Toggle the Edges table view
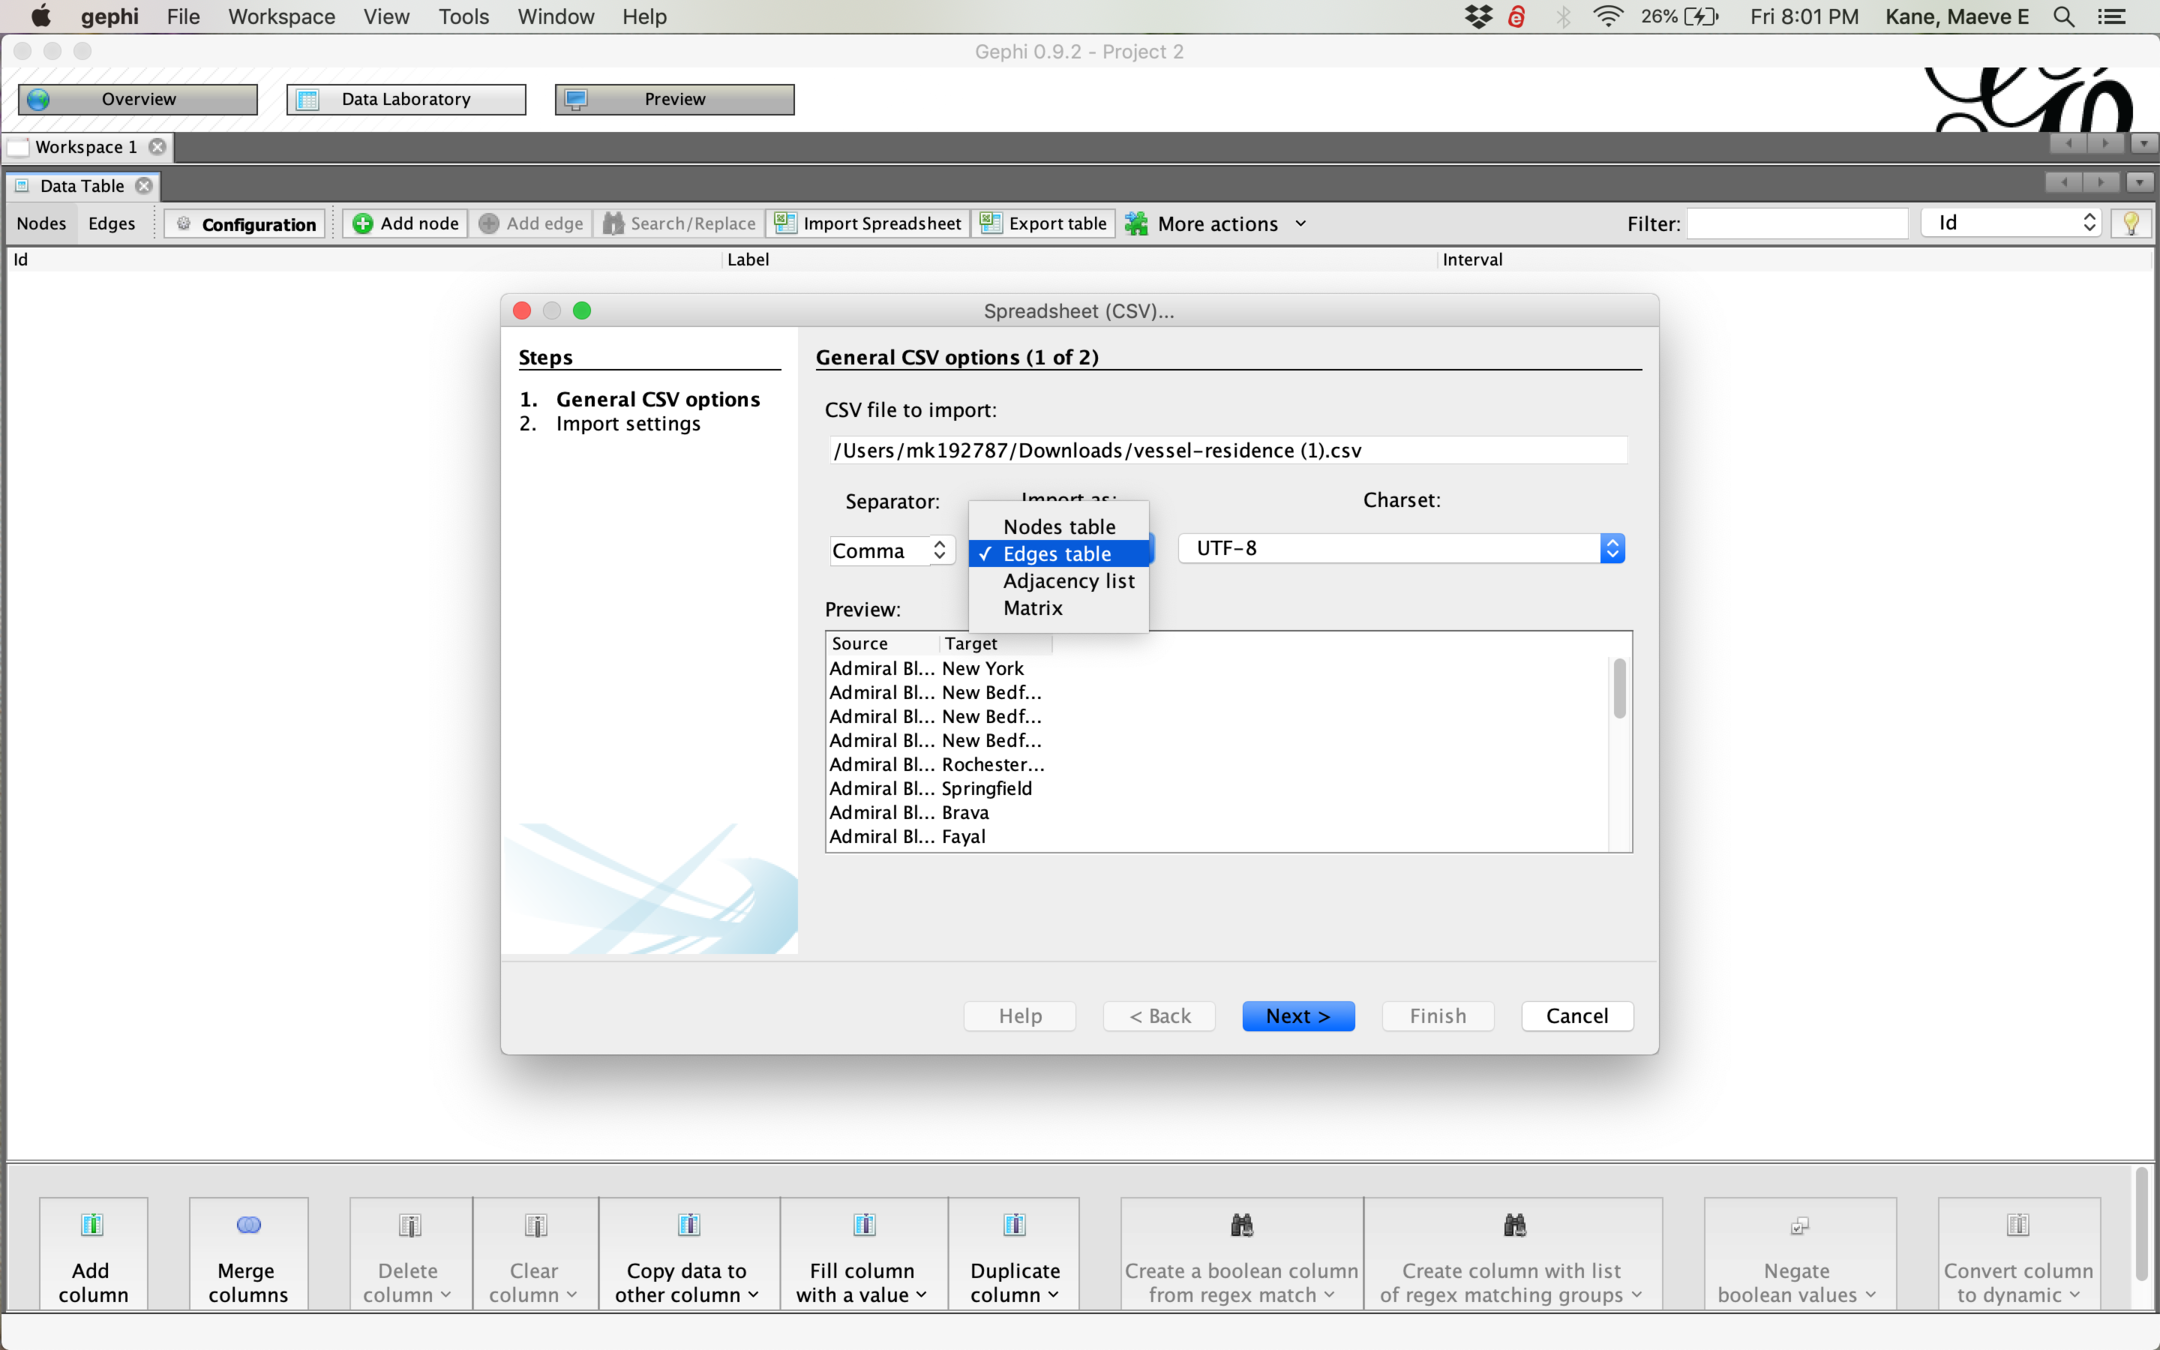The height and width of the screenshot is (1350, 2160). tap(111, 223)
